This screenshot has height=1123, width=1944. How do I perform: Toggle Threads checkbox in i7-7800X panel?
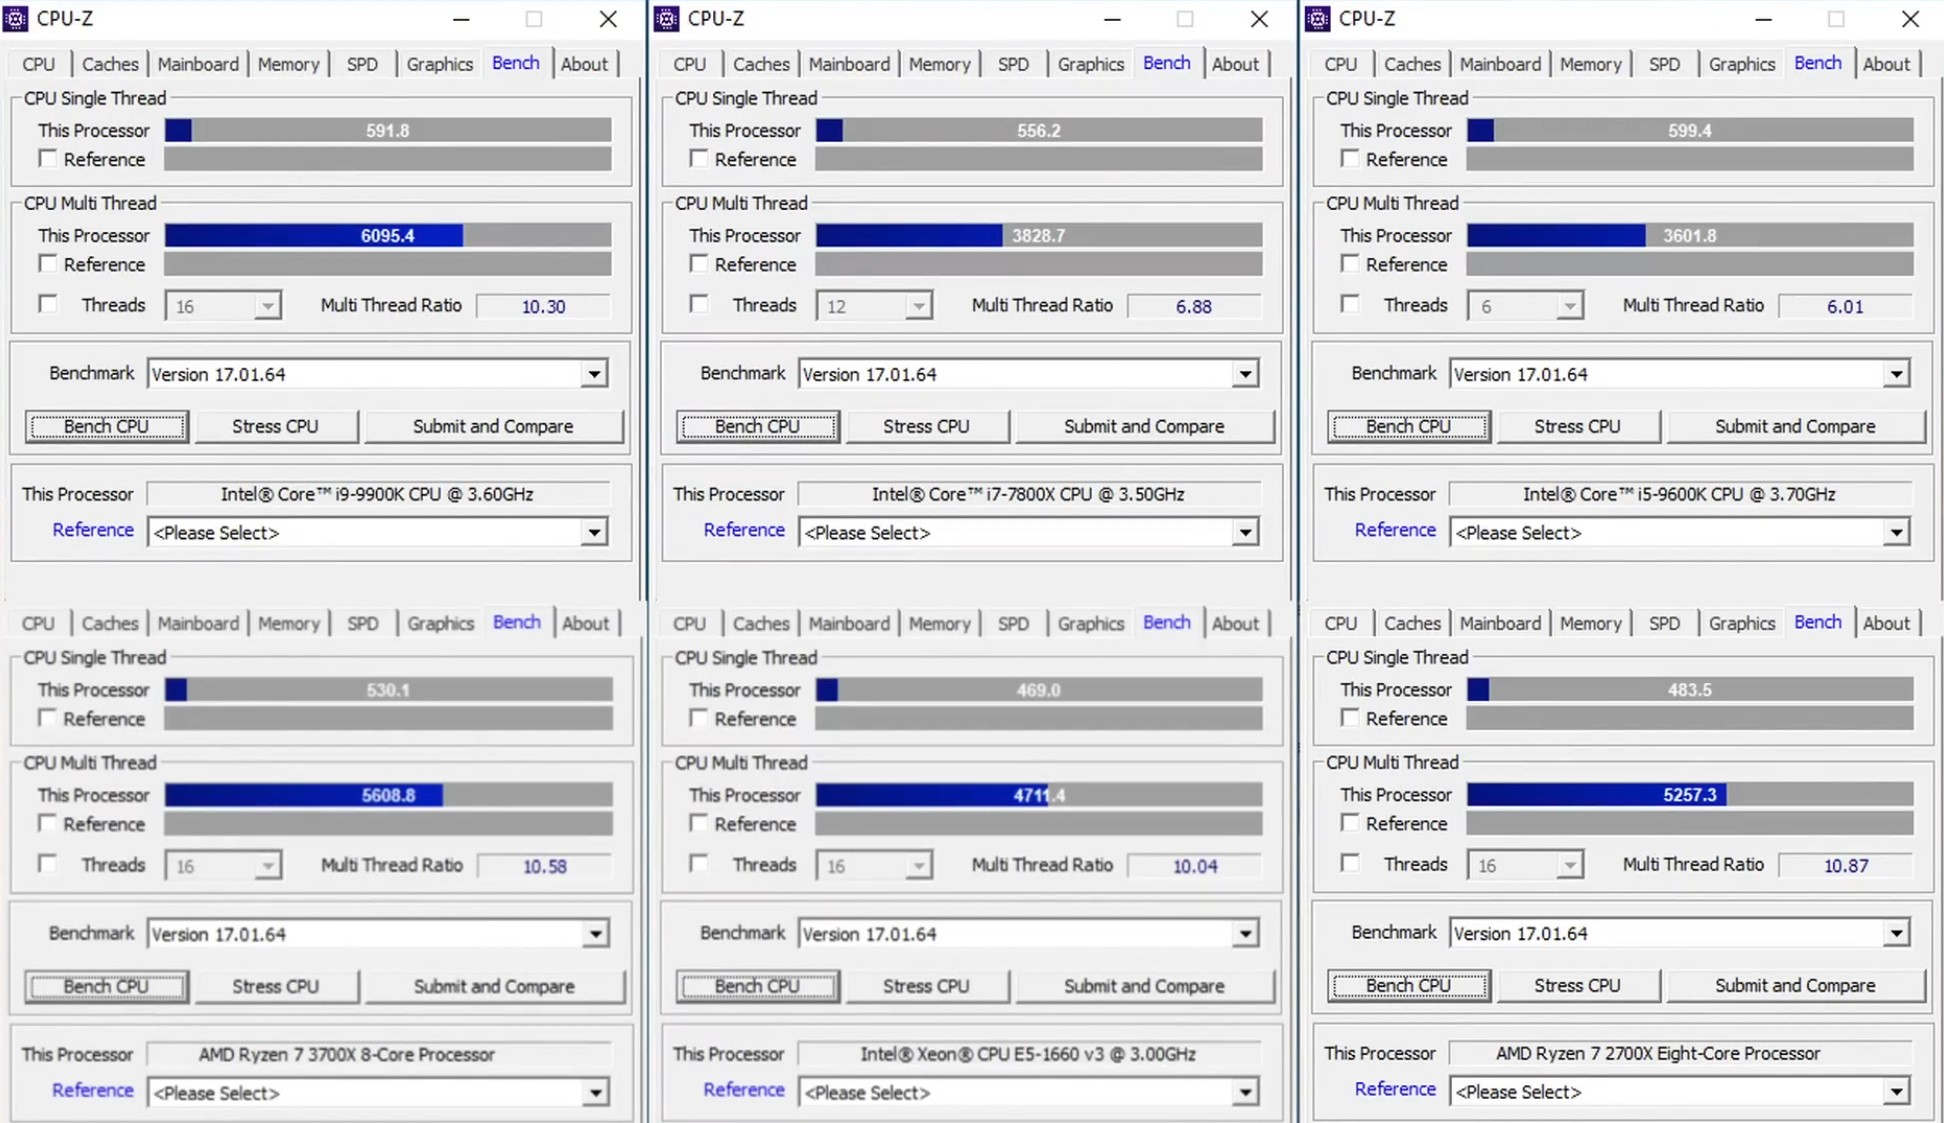(x=699, y=304)
